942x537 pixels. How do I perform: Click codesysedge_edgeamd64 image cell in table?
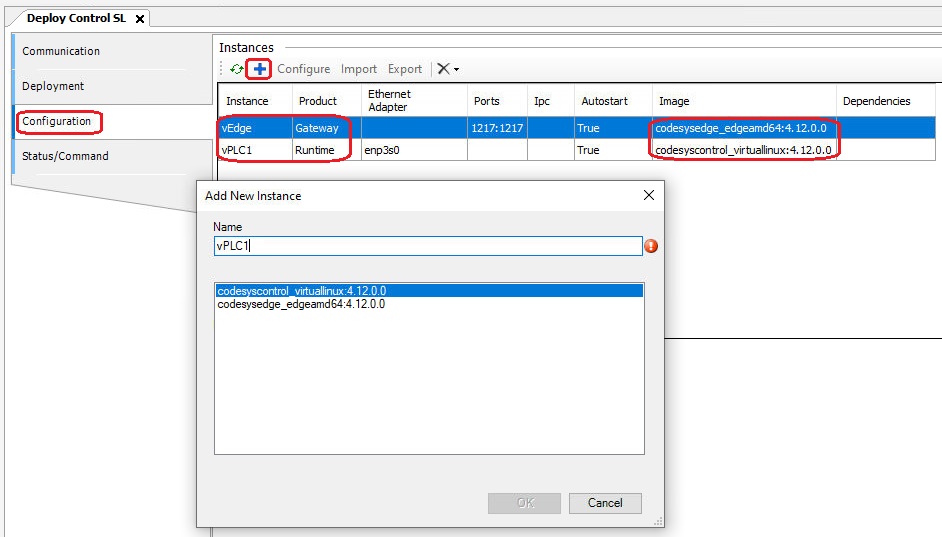coord(744,128)
